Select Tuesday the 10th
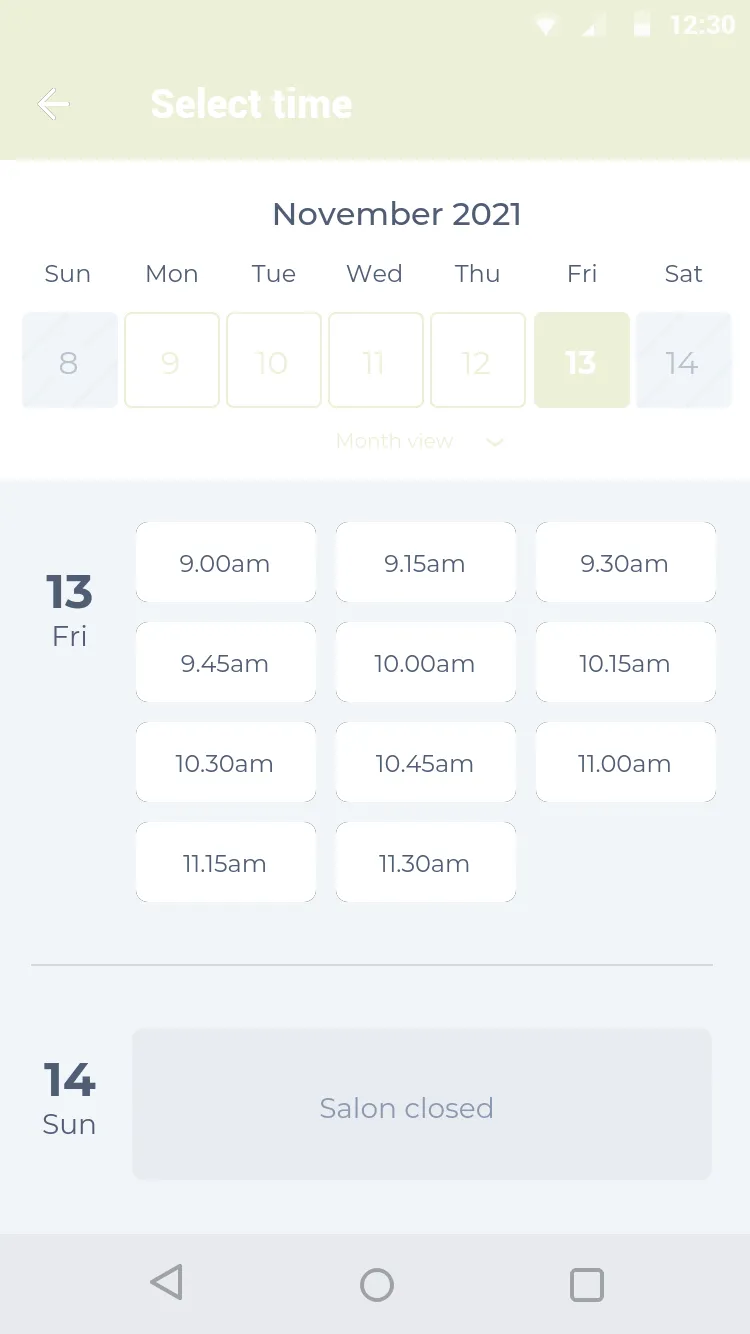 [x=274, y=360]
